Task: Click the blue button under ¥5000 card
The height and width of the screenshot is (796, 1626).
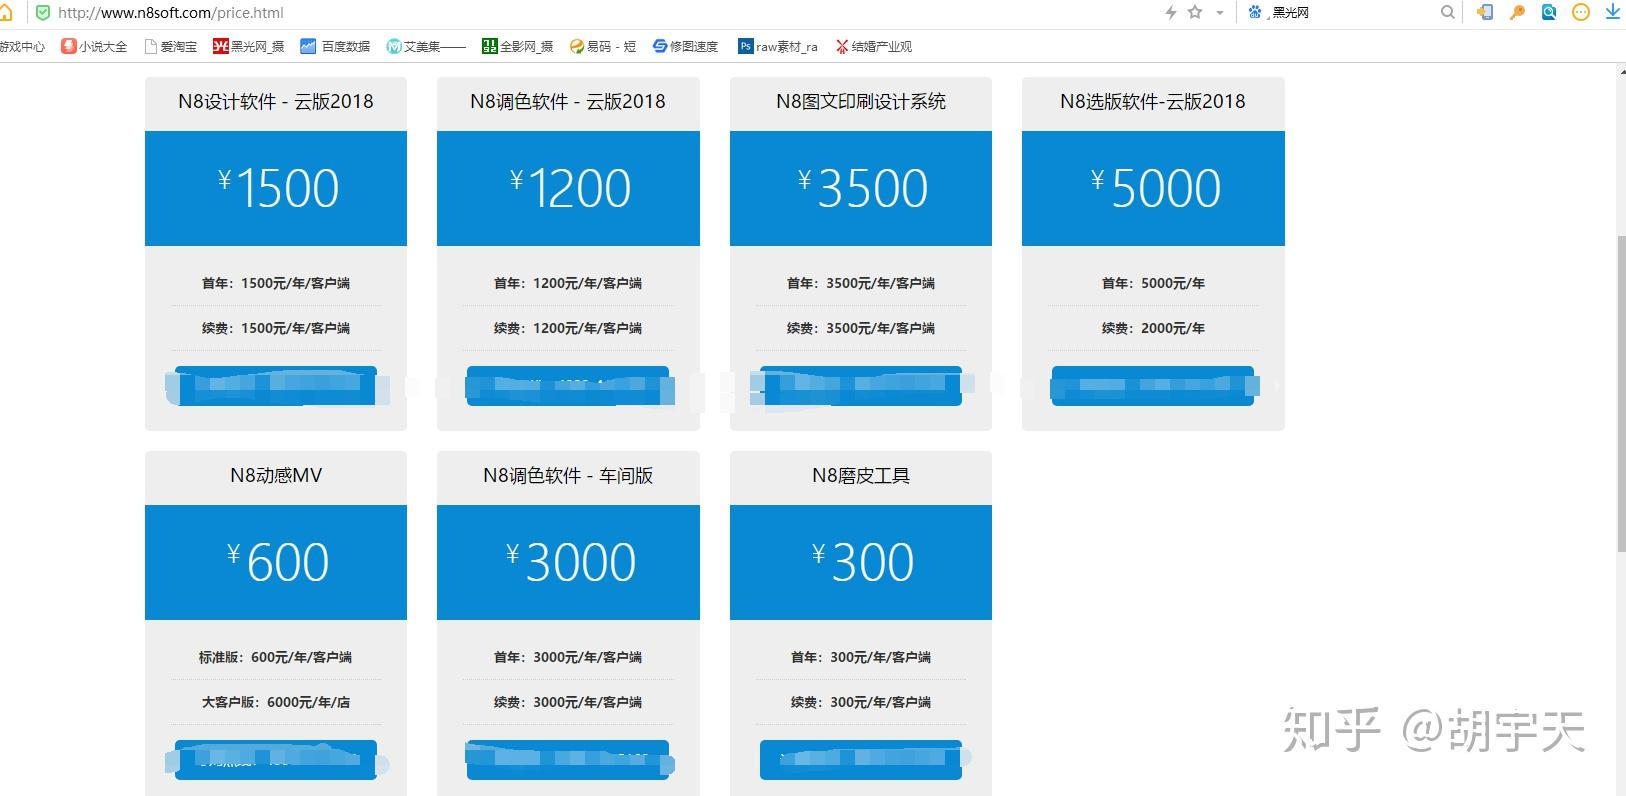Action: (x=1153, y=386)
